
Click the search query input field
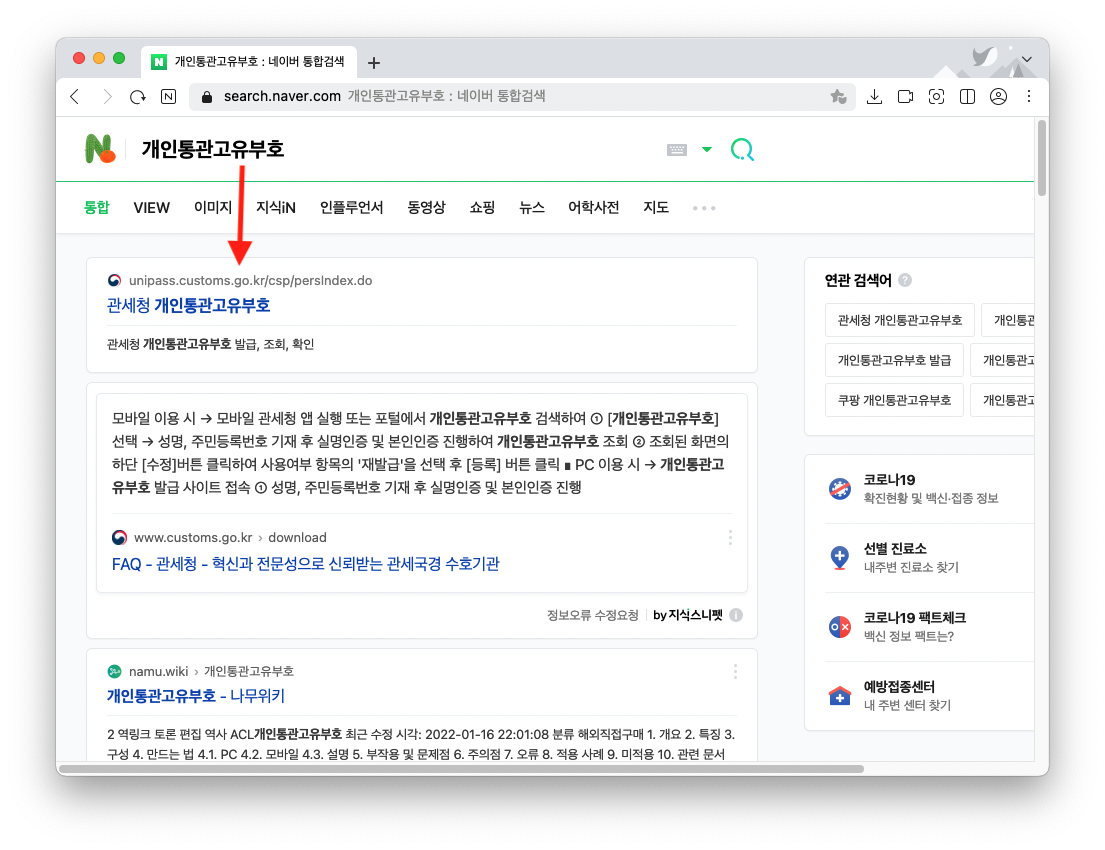point(395,149)
